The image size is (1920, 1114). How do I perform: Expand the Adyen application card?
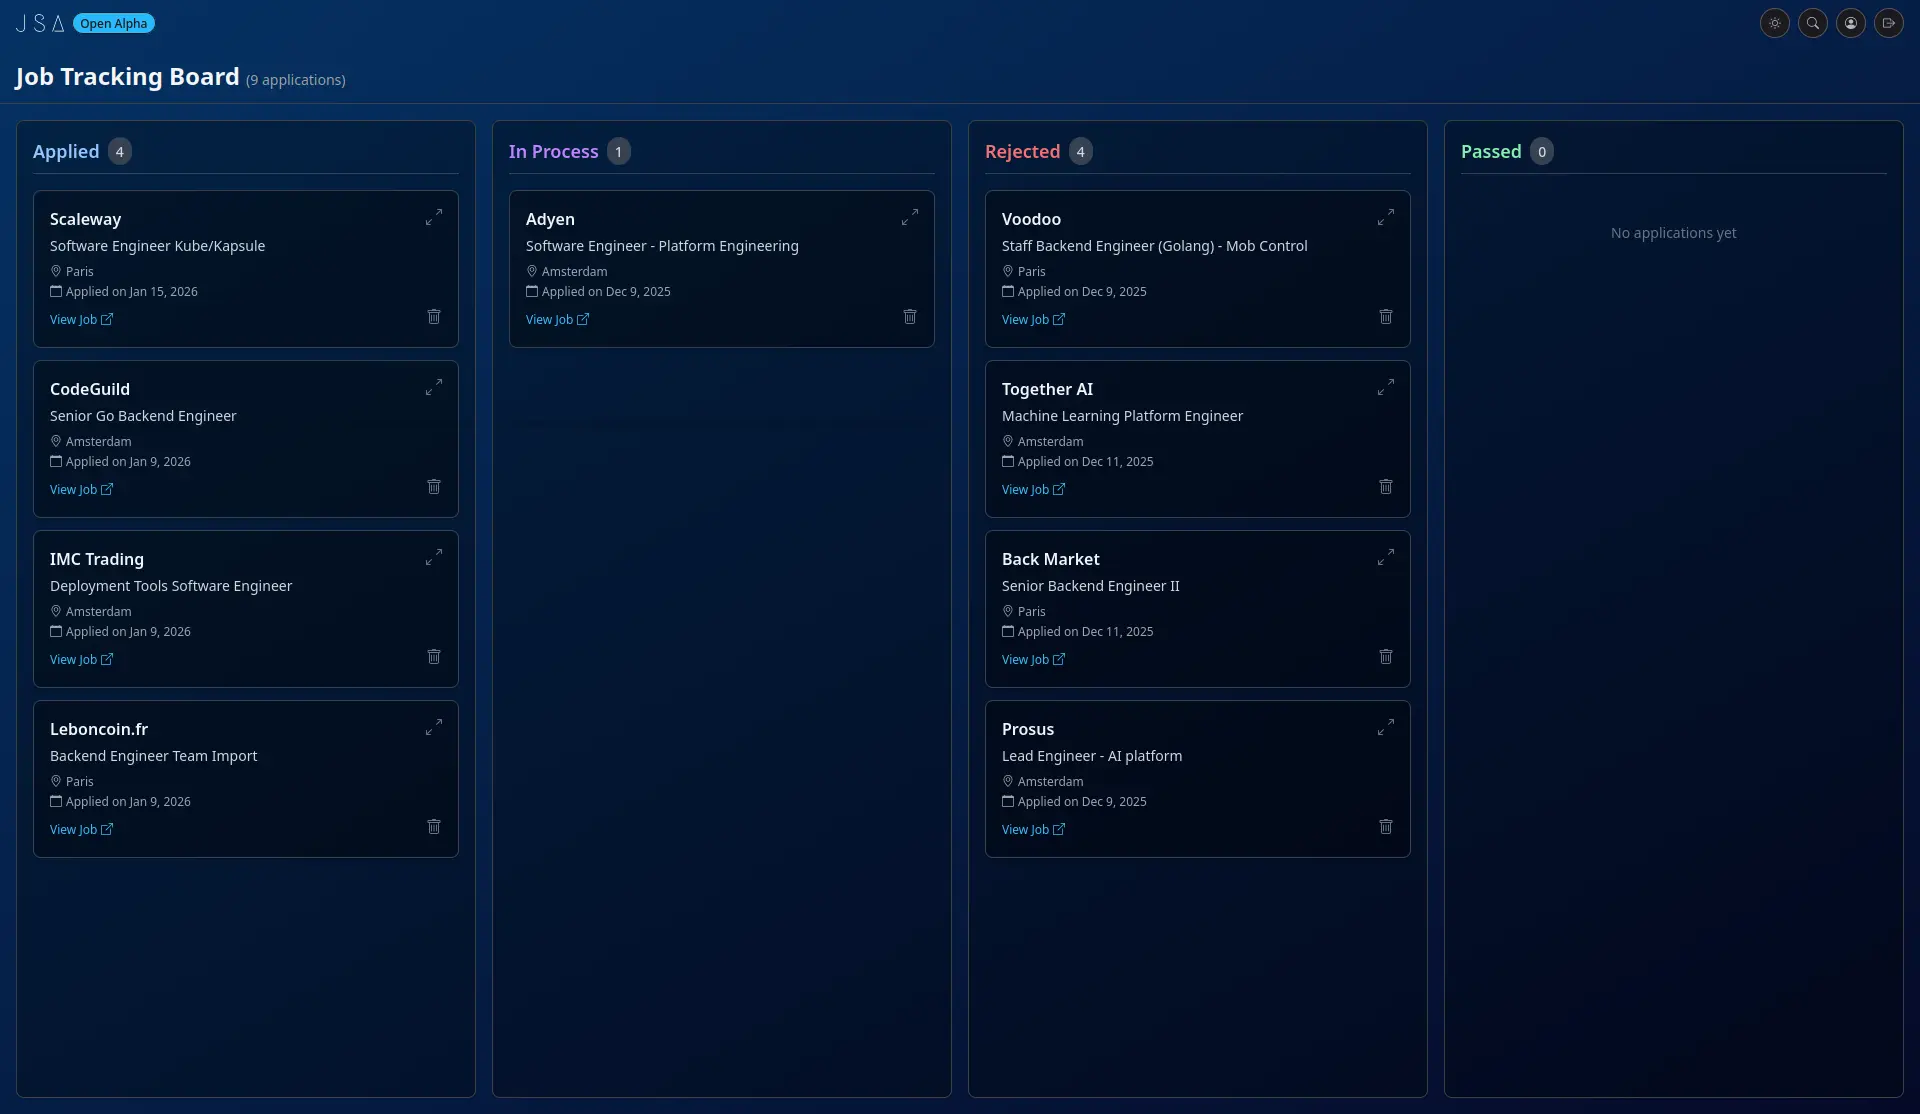(910, 217)
